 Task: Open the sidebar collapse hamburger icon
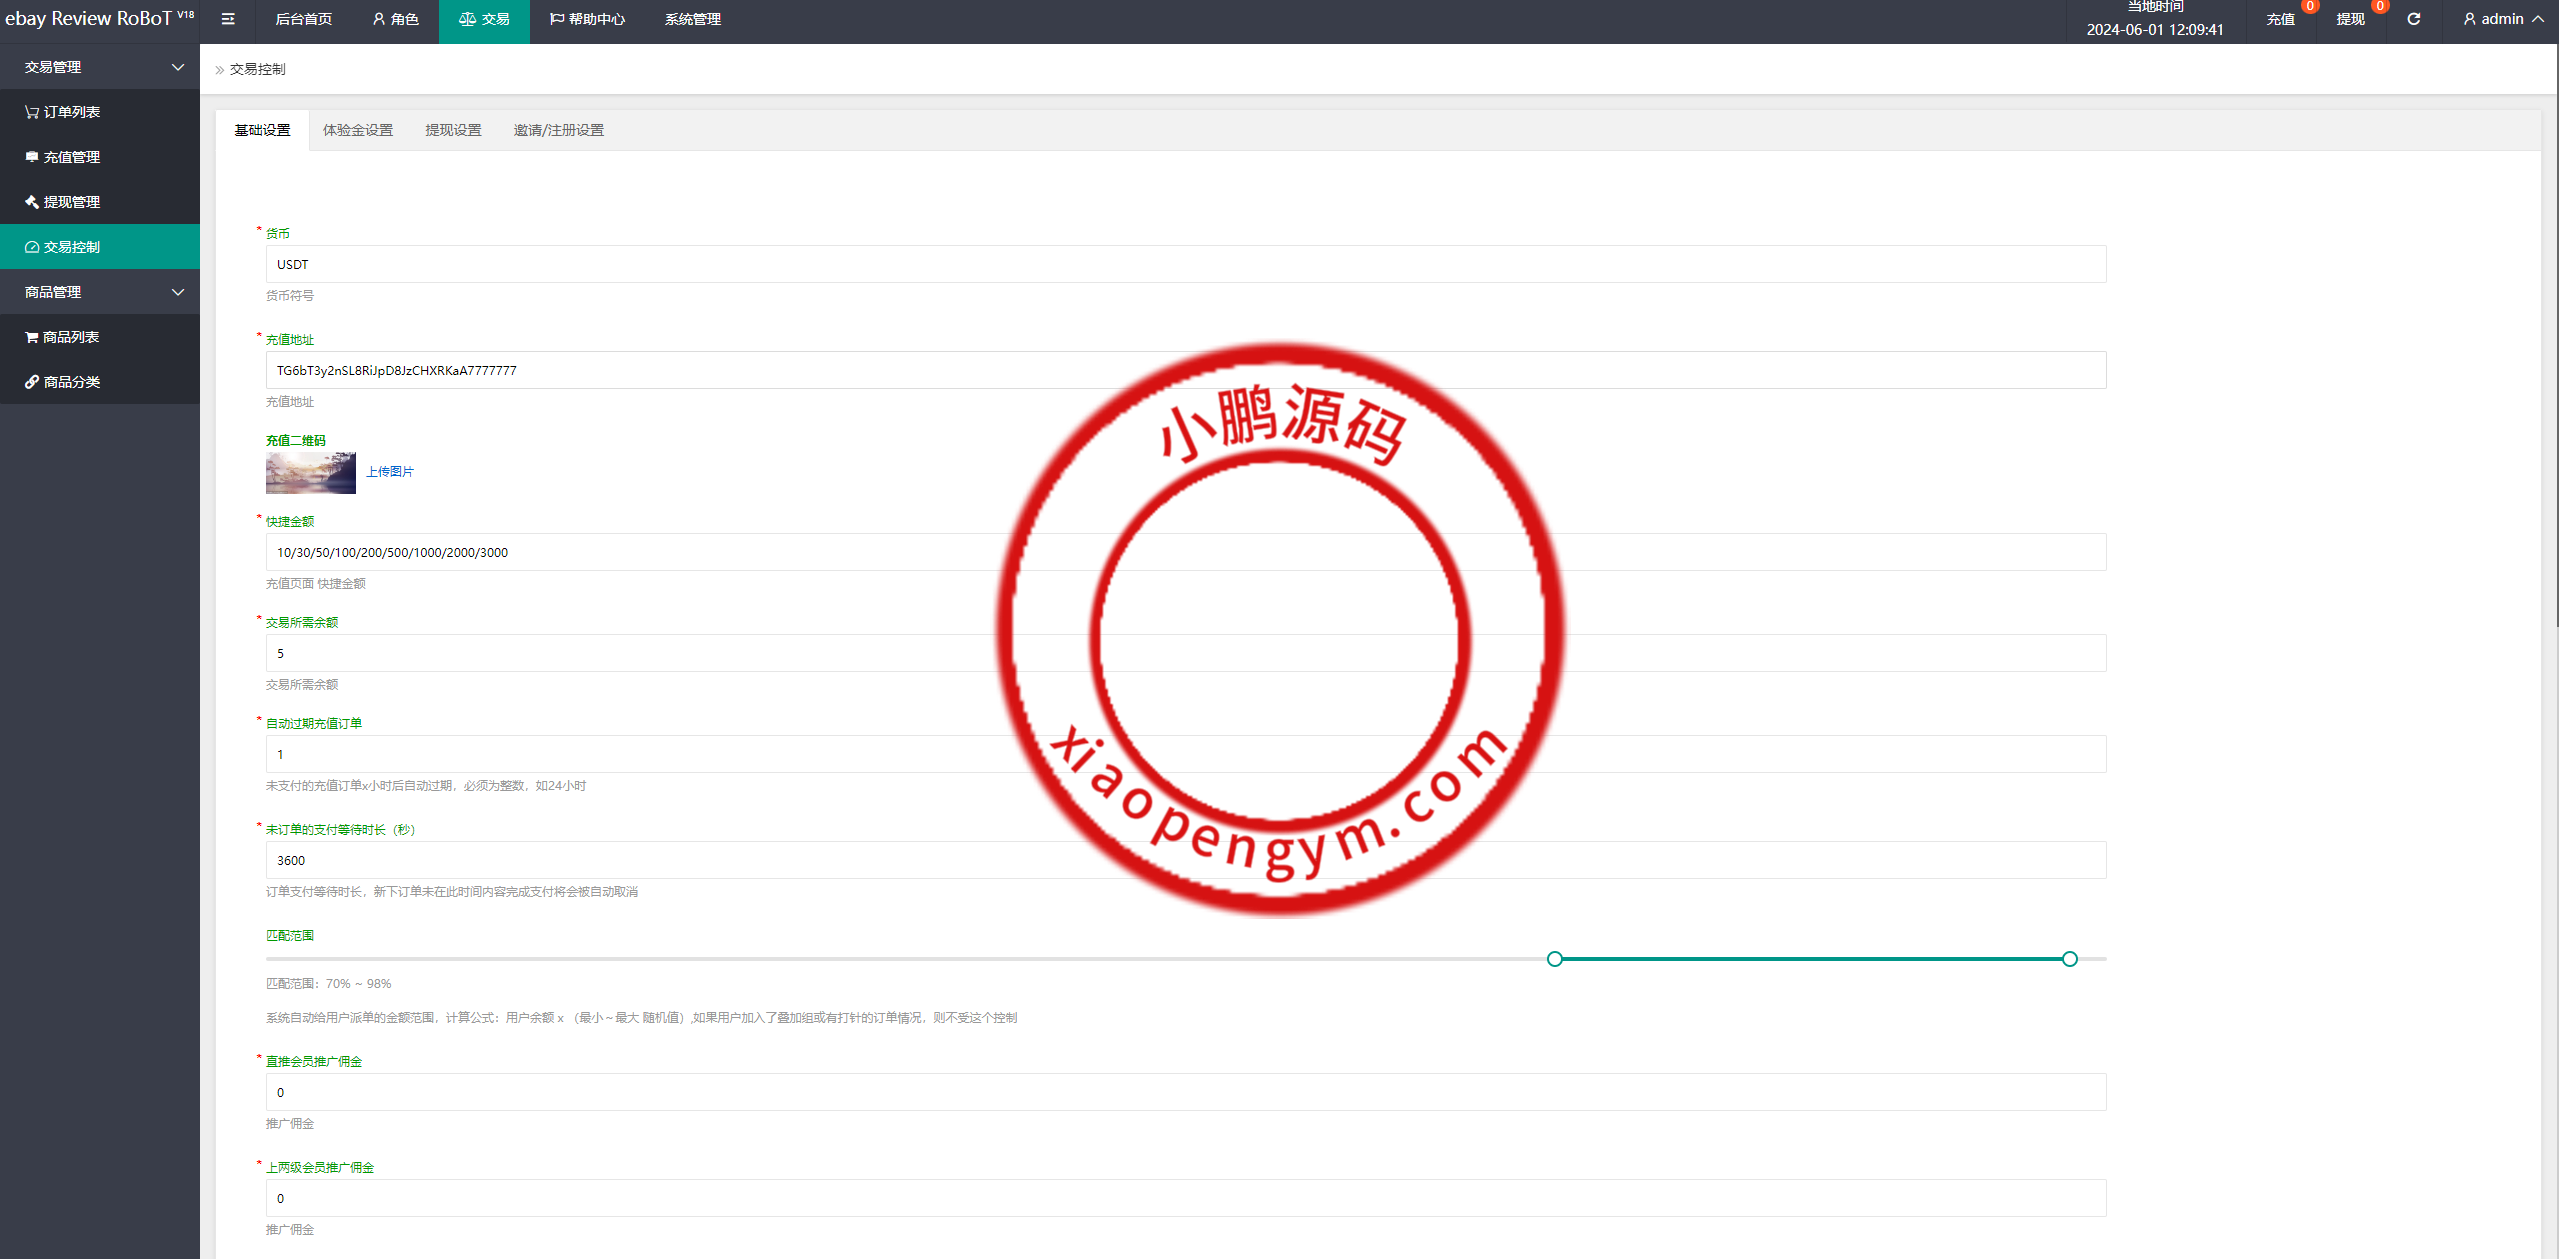click(228, 18)
